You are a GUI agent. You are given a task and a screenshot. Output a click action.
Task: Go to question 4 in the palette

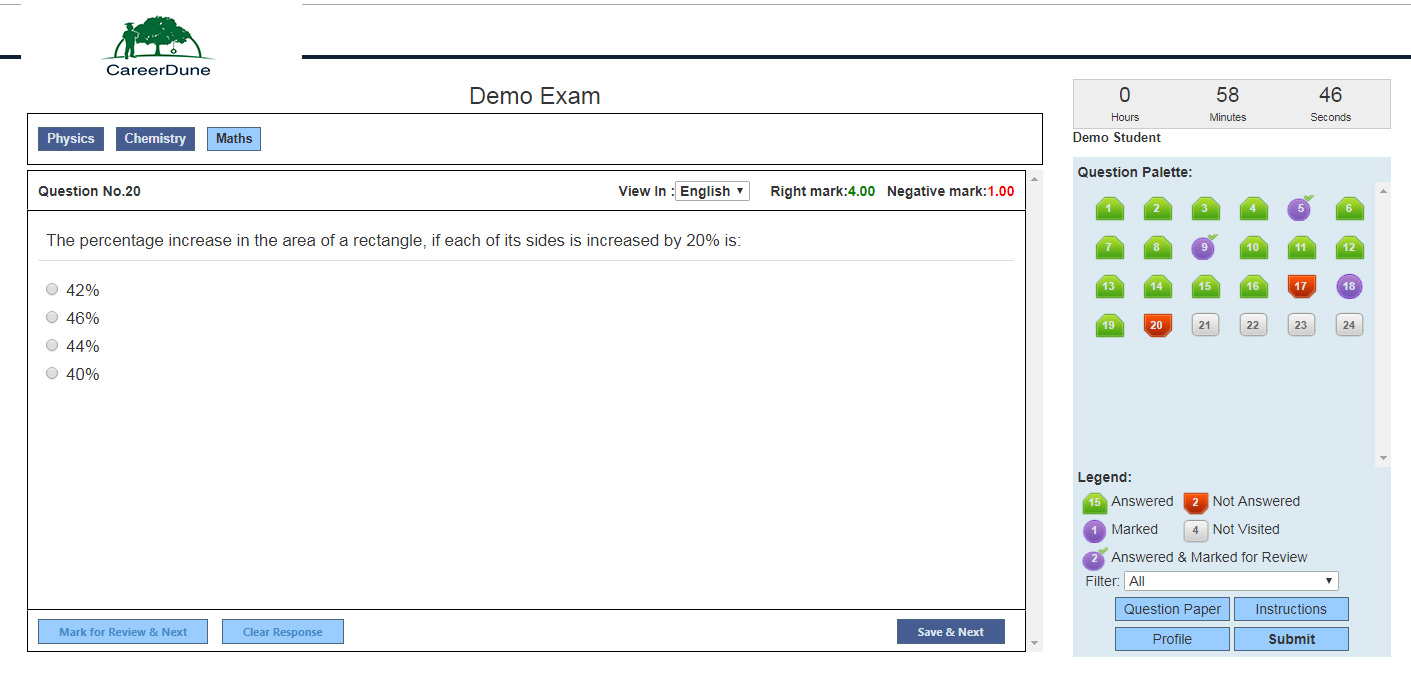point(1253,209)
